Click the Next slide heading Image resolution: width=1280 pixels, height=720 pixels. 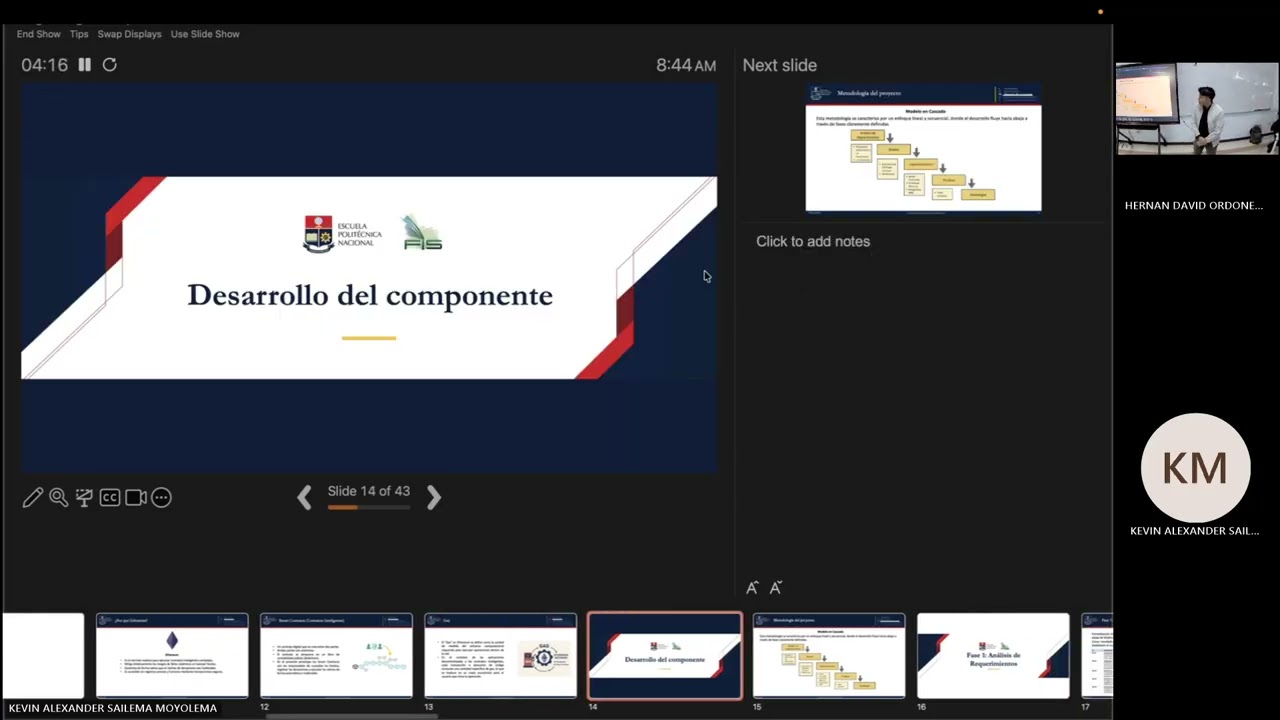[x=779, y=65]
